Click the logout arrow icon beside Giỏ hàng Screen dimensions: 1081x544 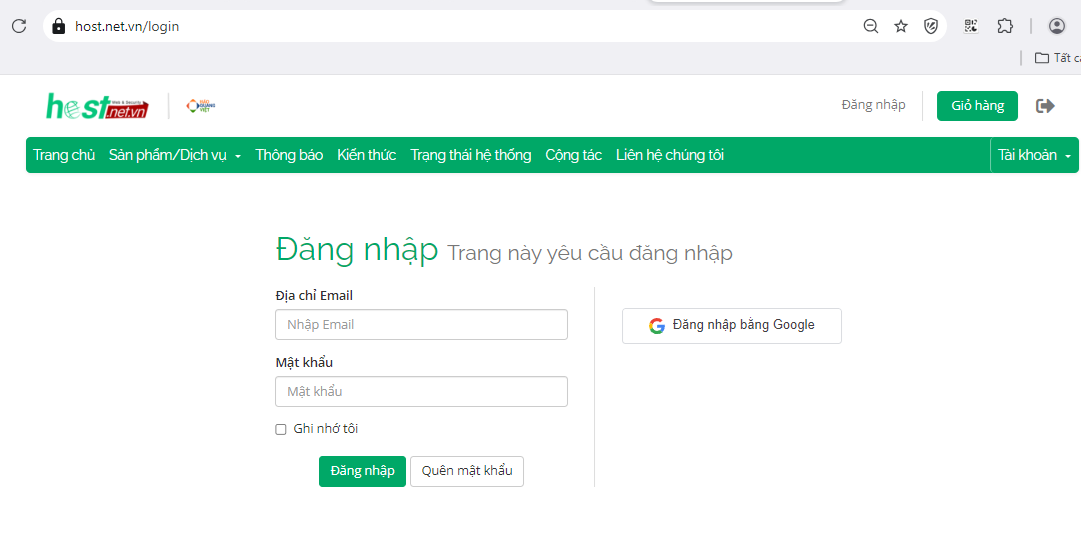click(x=1045, y=106)
